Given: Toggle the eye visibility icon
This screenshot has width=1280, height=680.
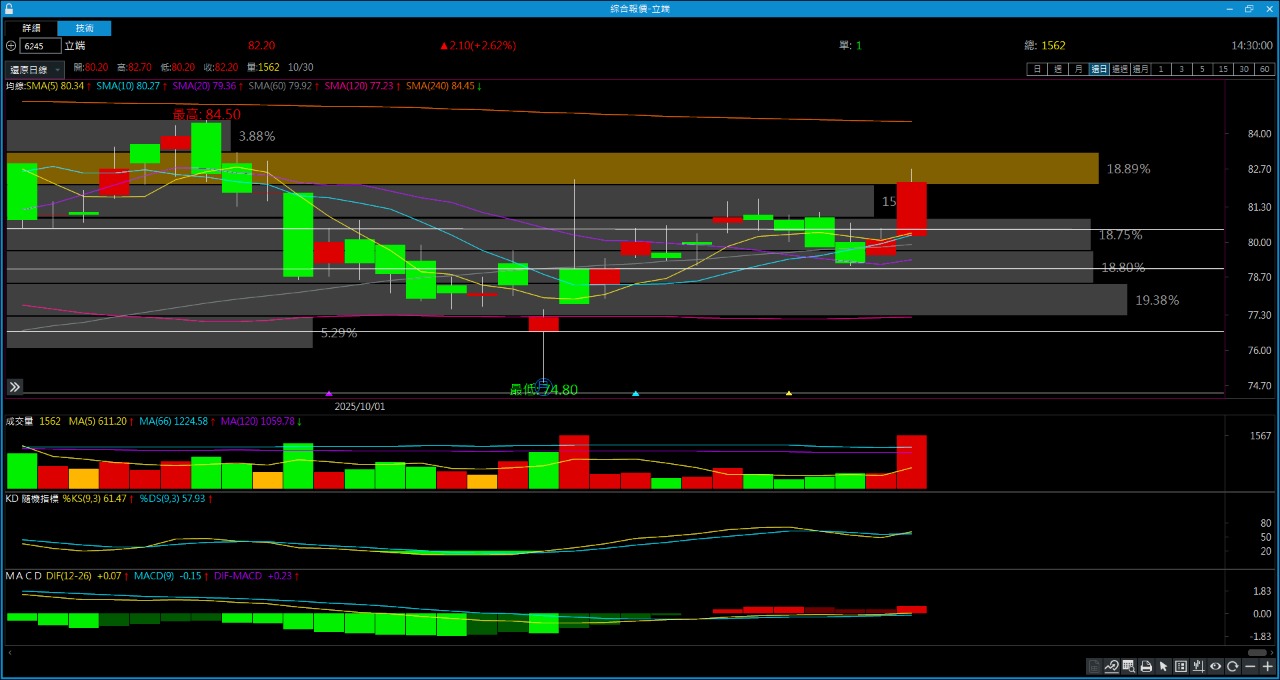Looking at the screenshot, I should (x=1215, y=666).
